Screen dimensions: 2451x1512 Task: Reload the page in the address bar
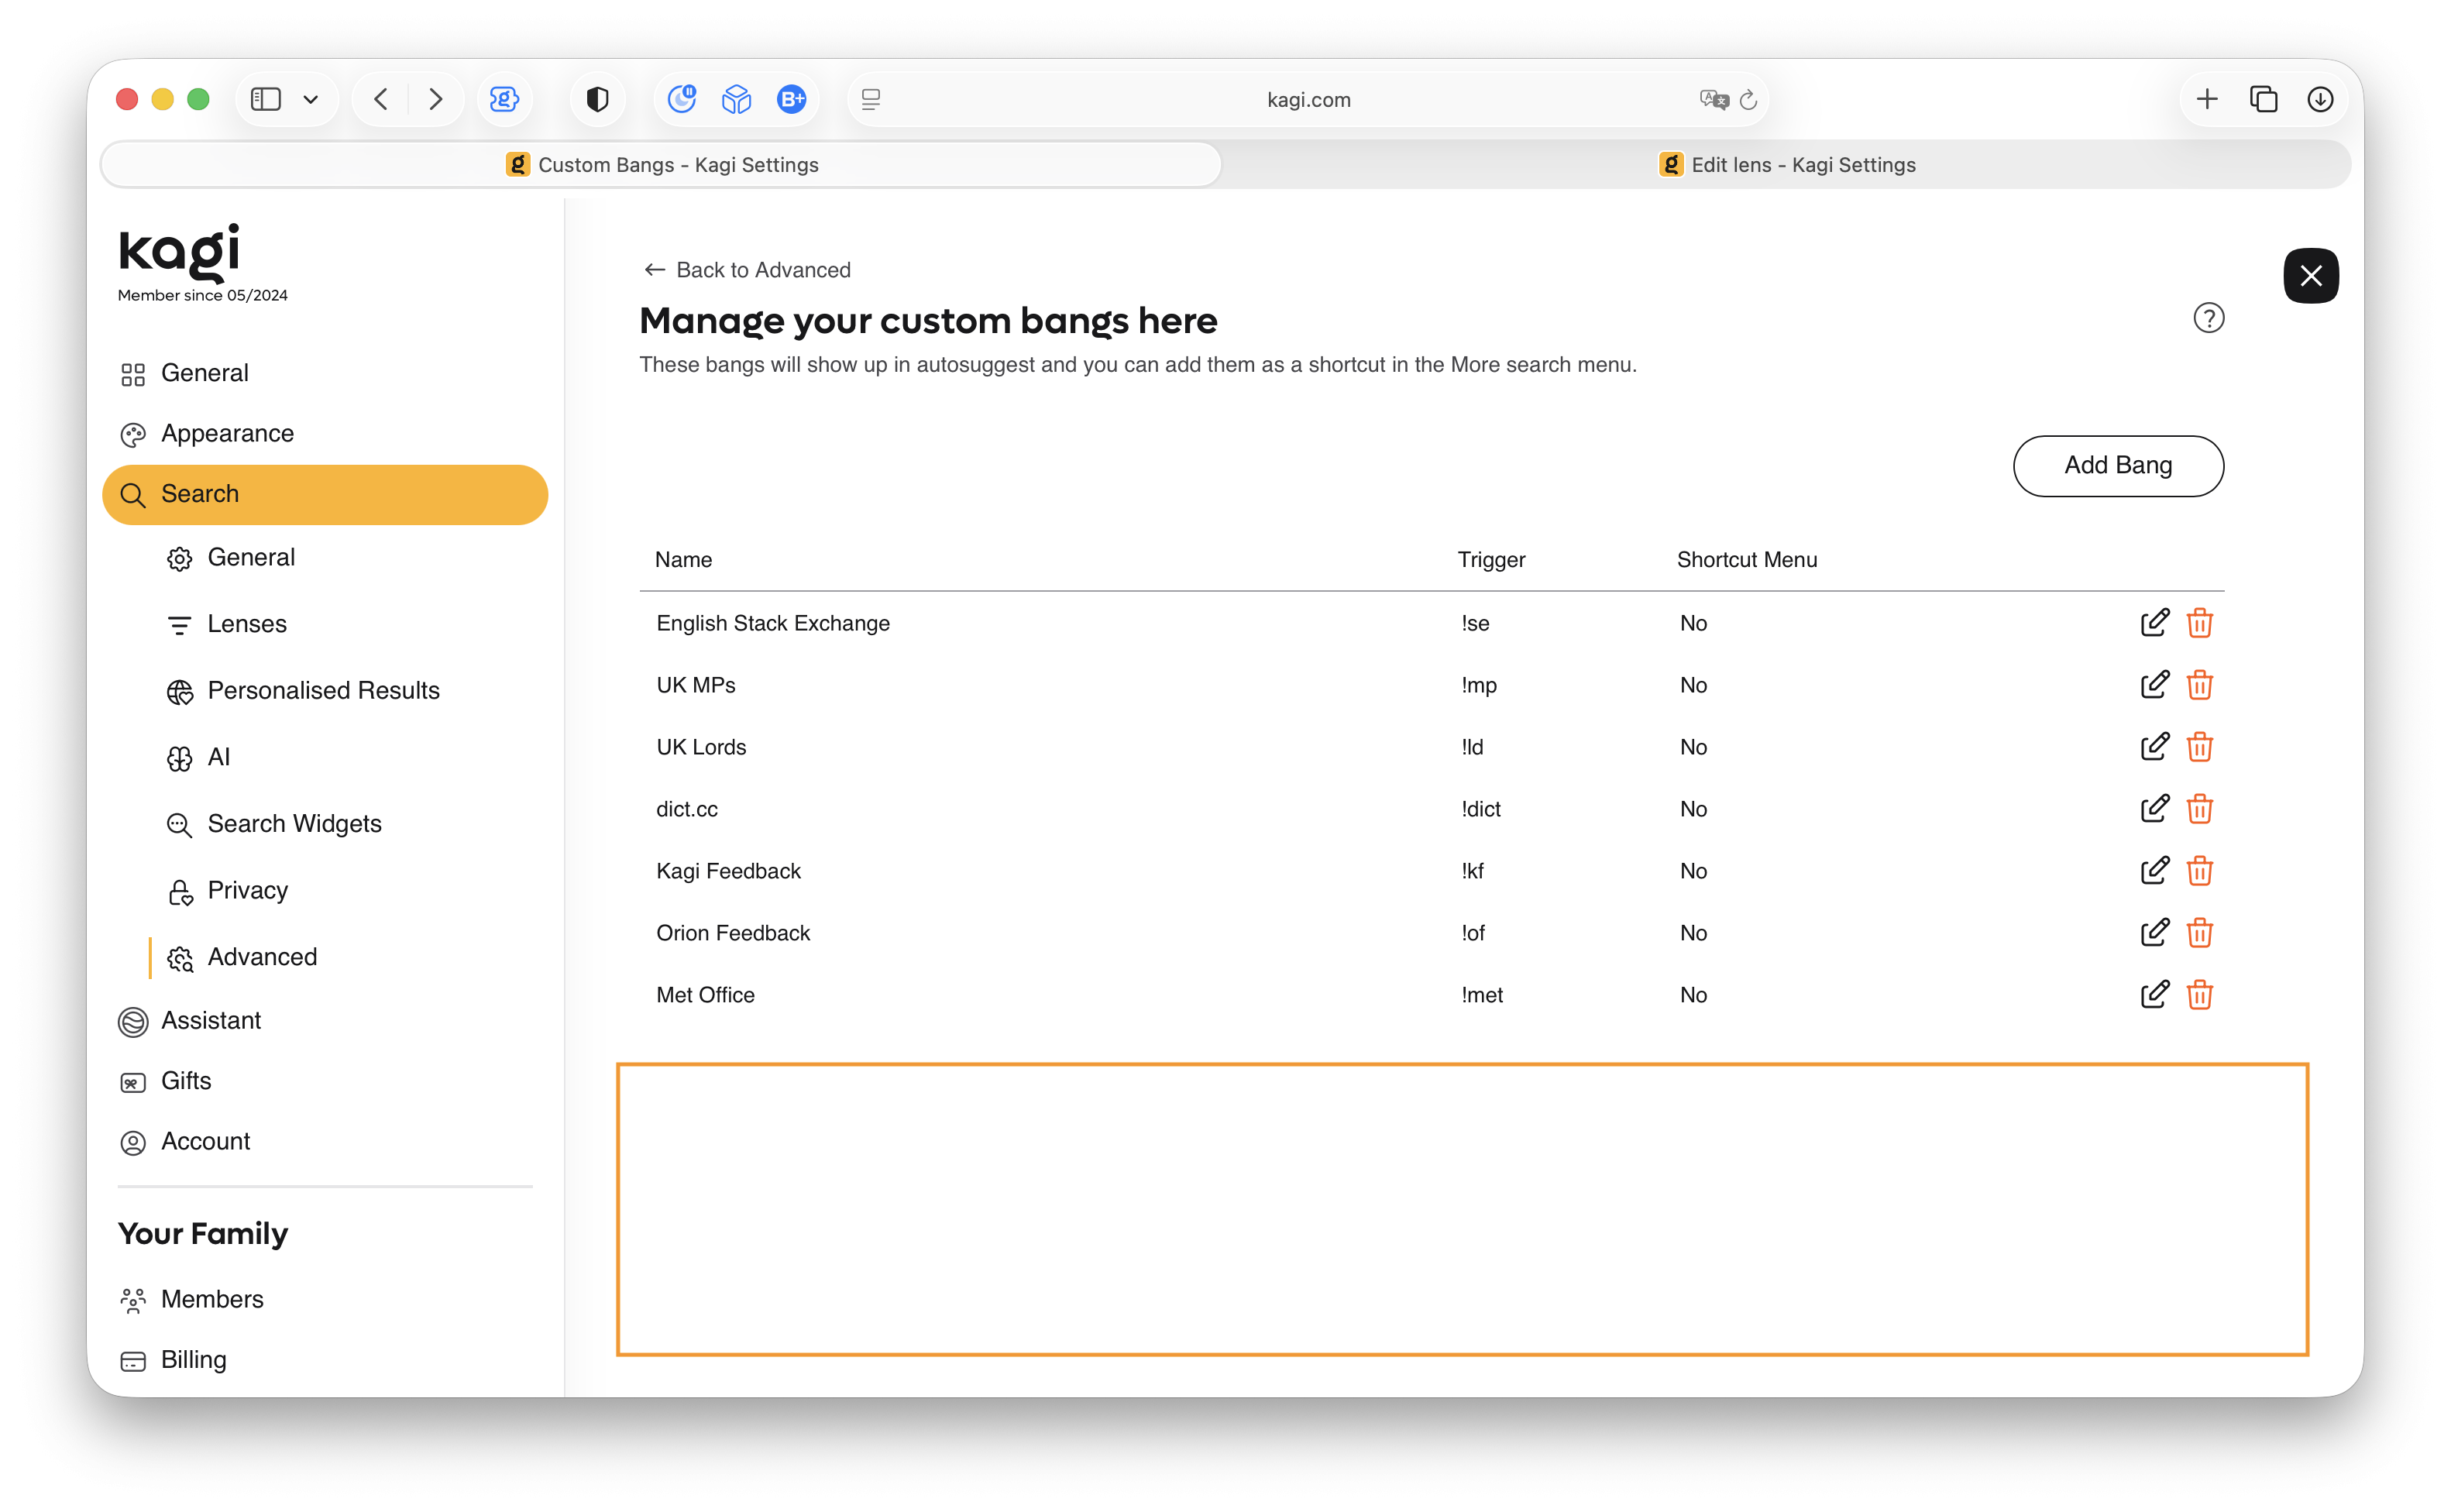(x=1747, y=99)
